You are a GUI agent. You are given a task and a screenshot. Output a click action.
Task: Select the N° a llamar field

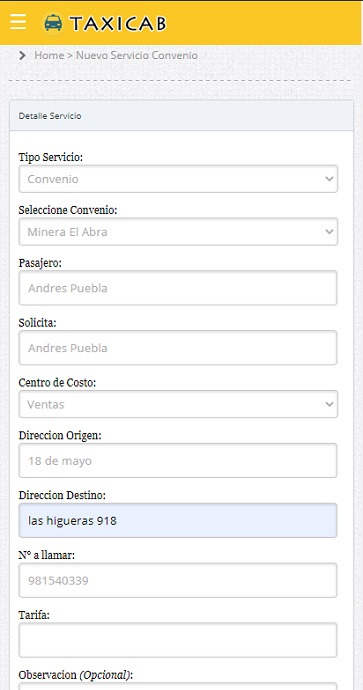coord(178,580)
